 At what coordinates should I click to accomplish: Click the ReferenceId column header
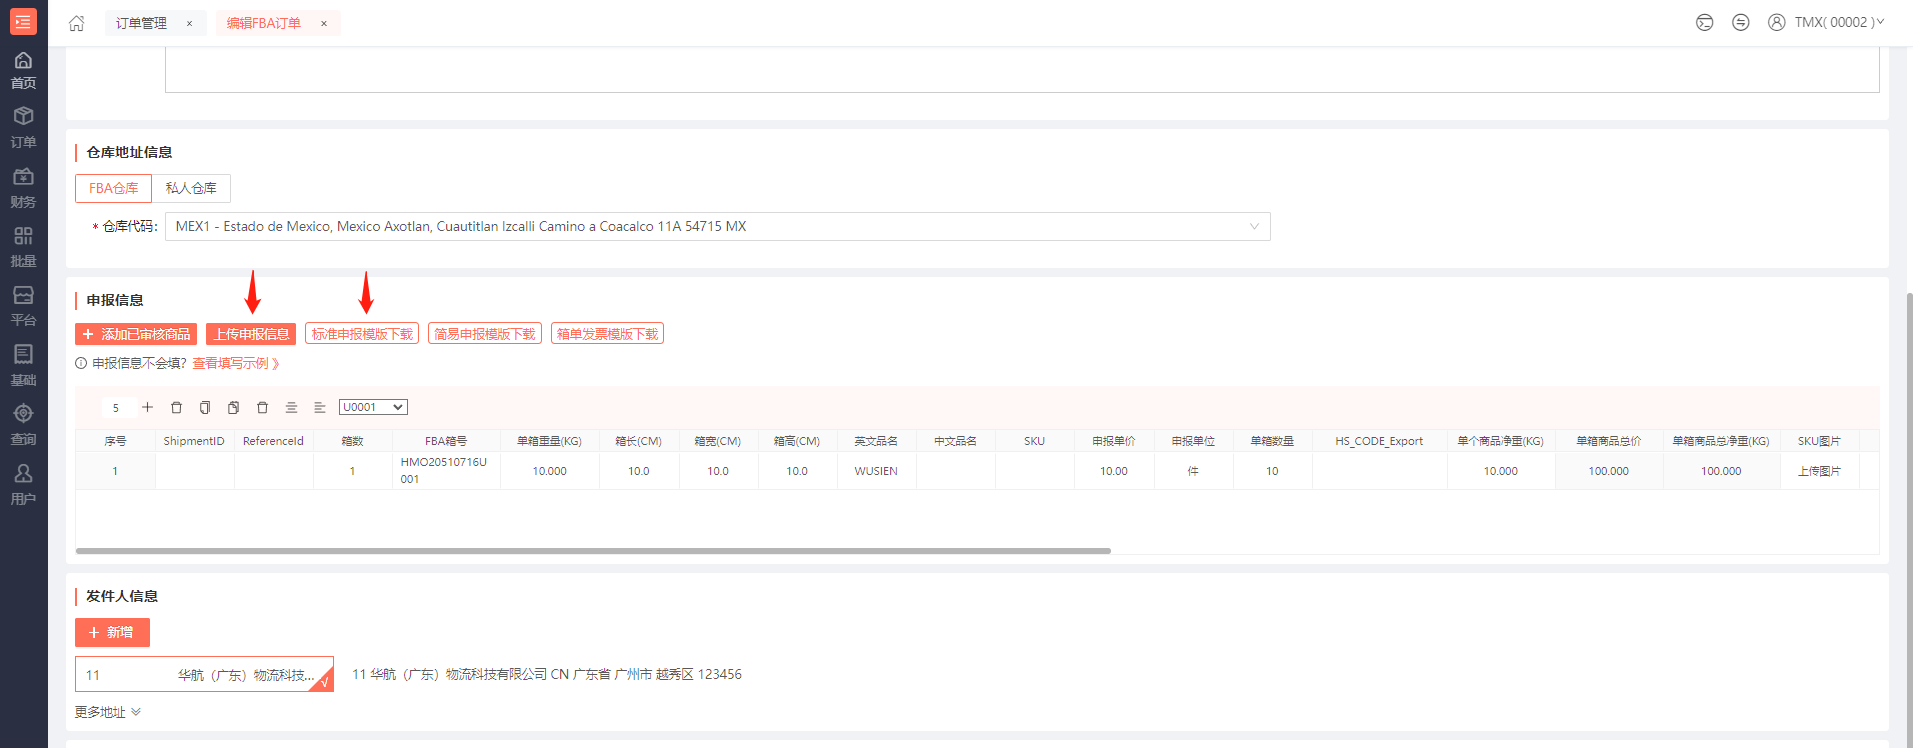[x=273, y=441]
